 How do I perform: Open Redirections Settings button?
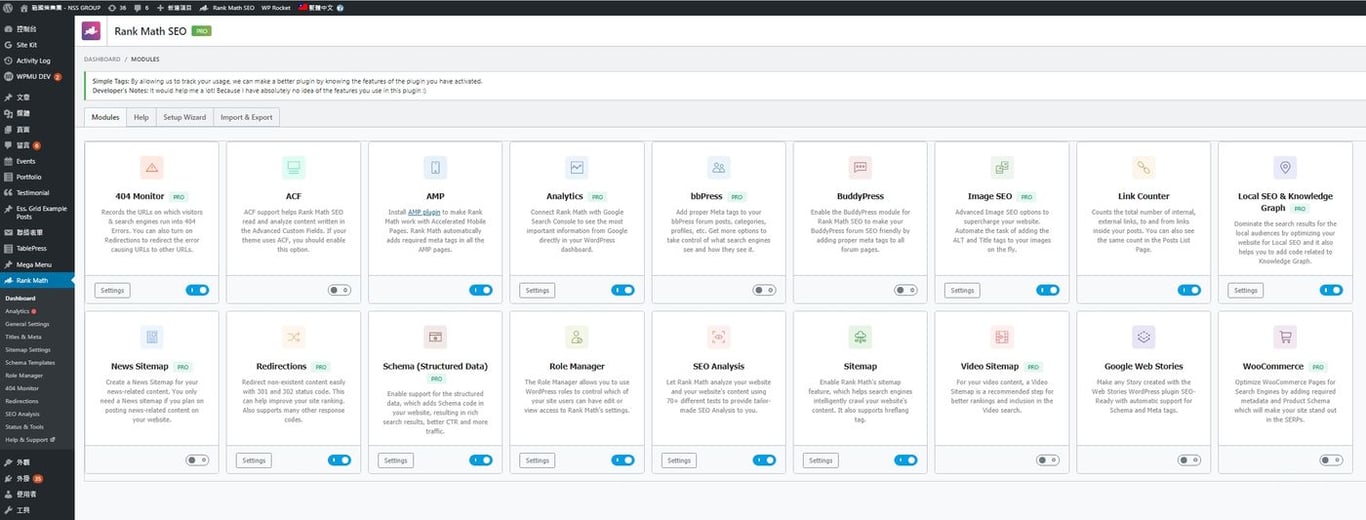point(254,460)
